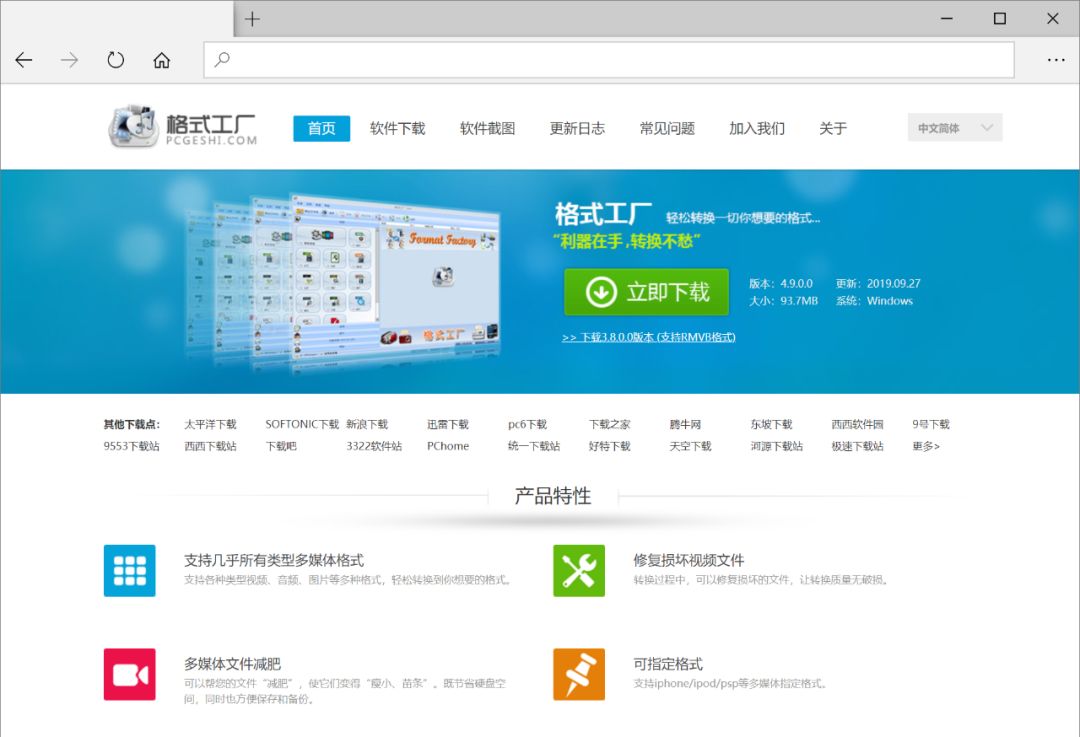Select the 首页 navigation tab

[322, 128]
